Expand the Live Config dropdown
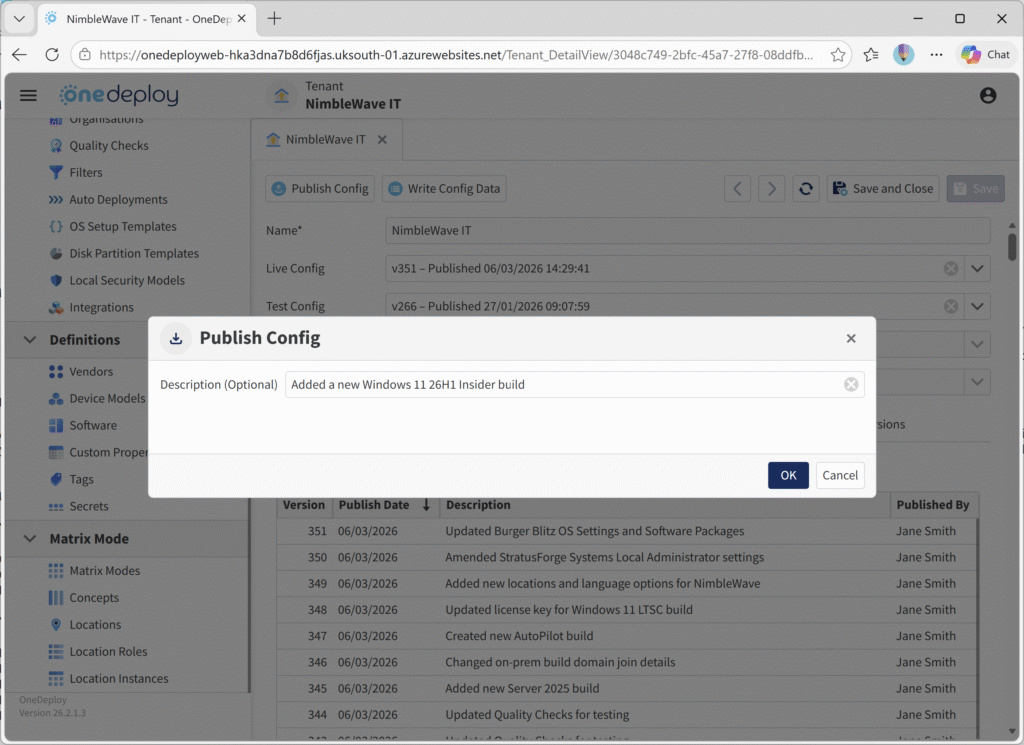Screen dimensions: 1024x745 point(977,268)
